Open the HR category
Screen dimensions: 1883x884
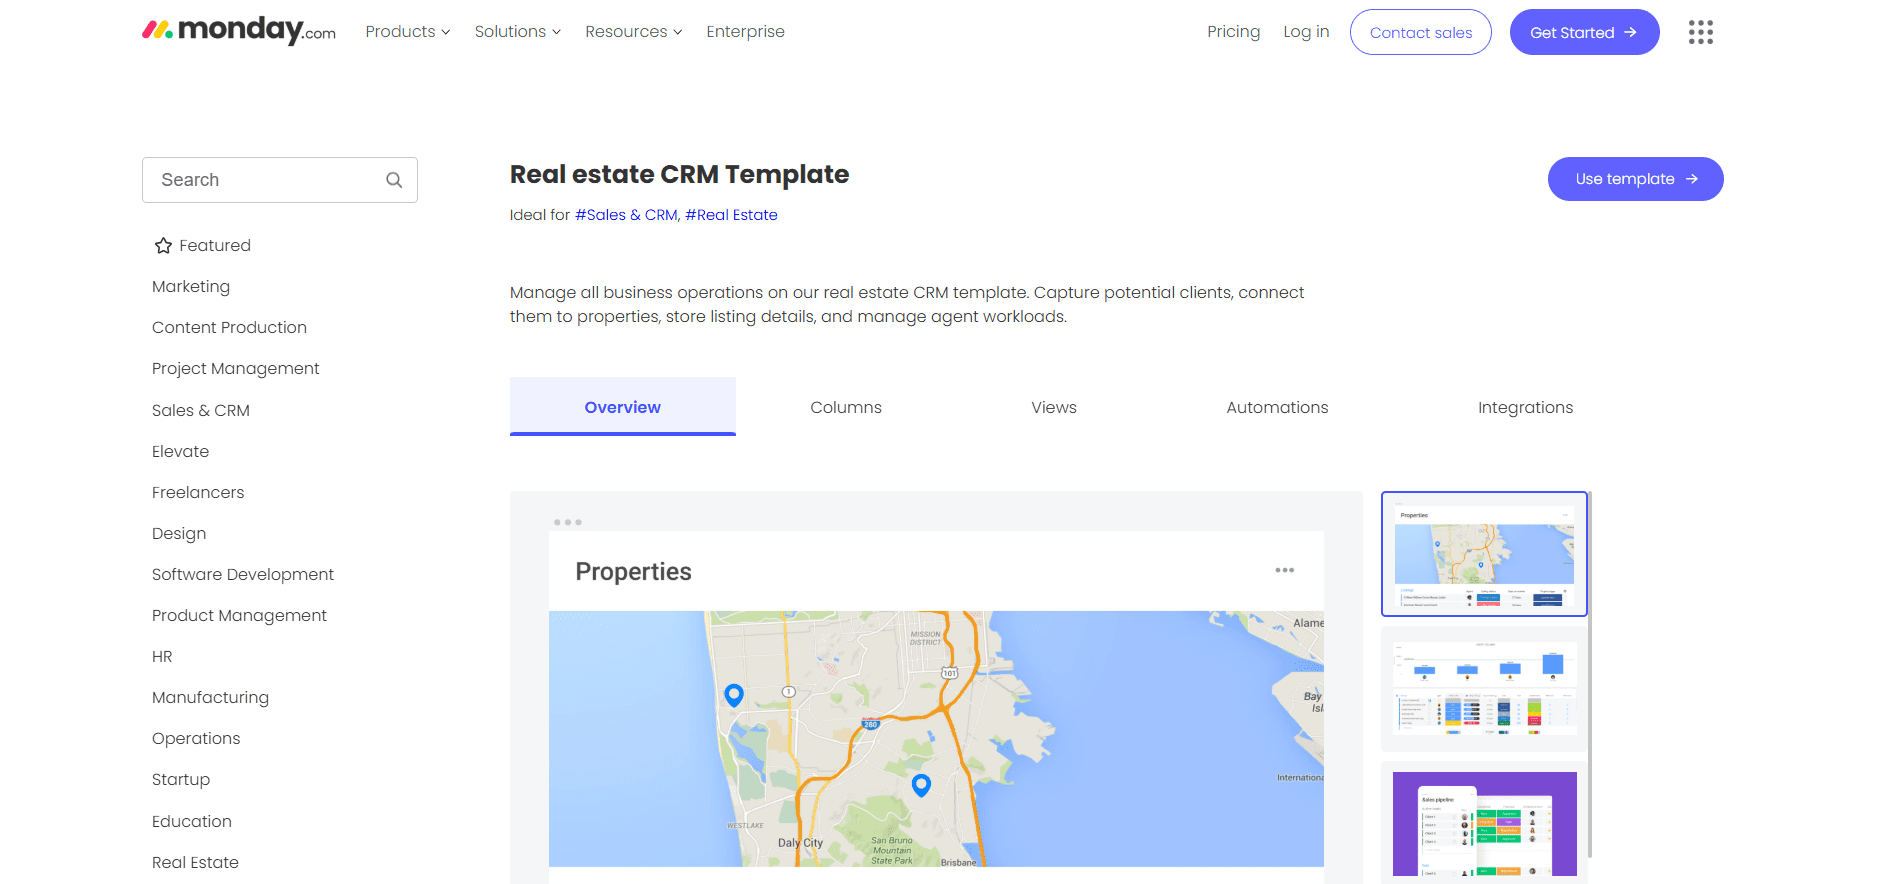tap(162, 656)
